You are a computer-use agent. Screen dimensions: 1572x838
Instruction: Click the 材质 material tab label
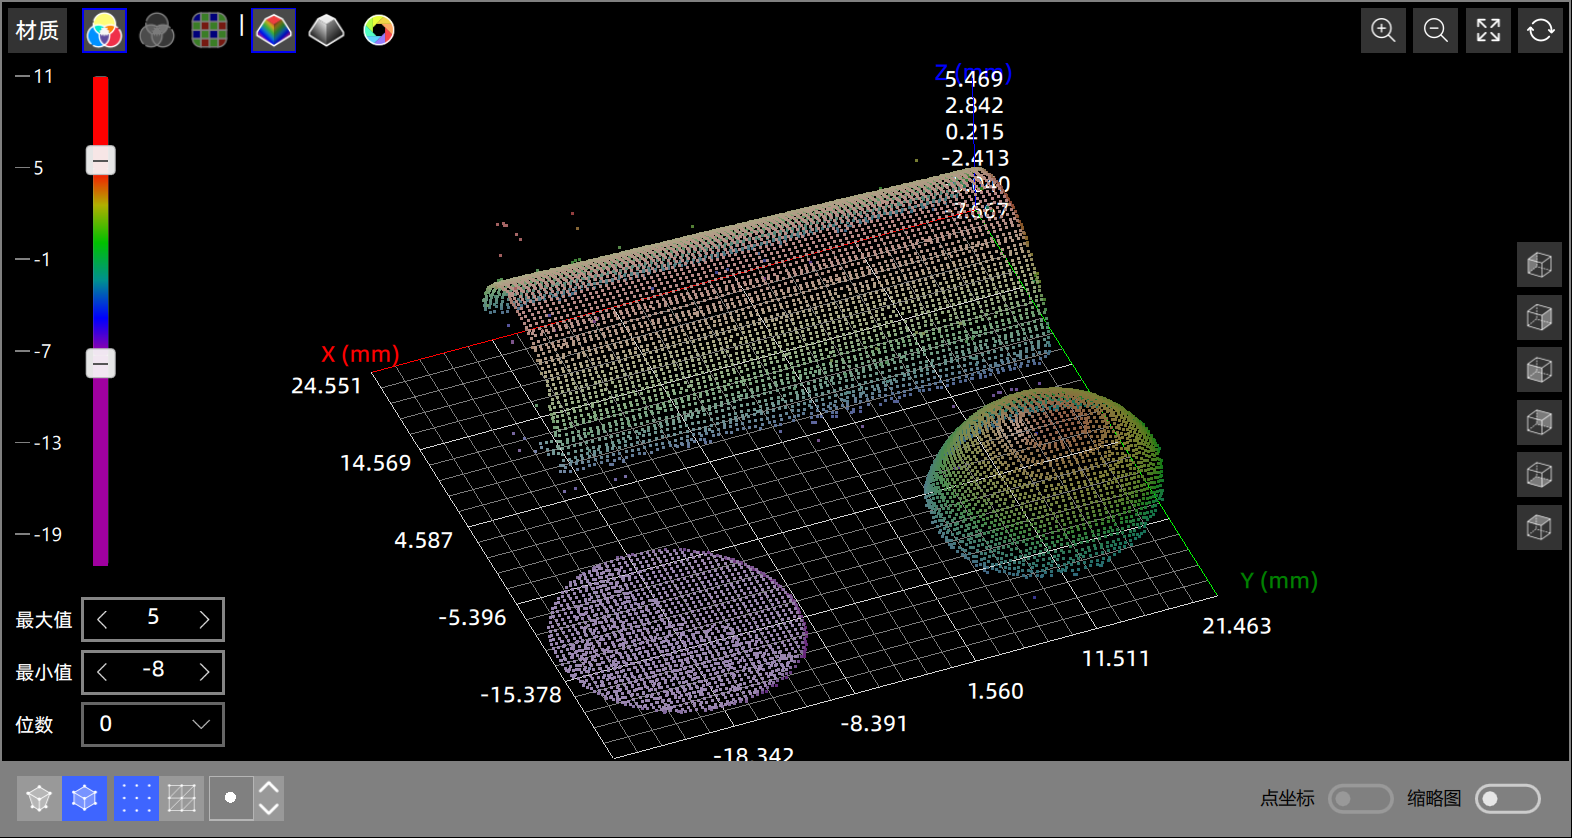[x=37, y=31]
